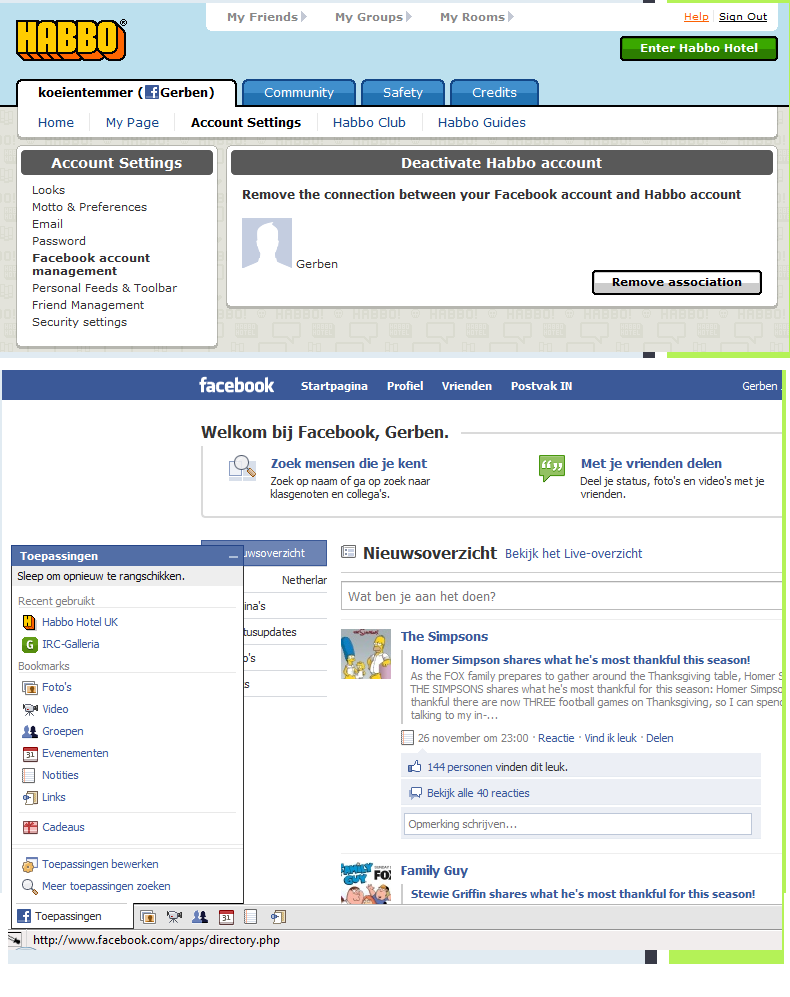Open Links in the Bookmarks list
790x997 pixels.
[53, 797]
